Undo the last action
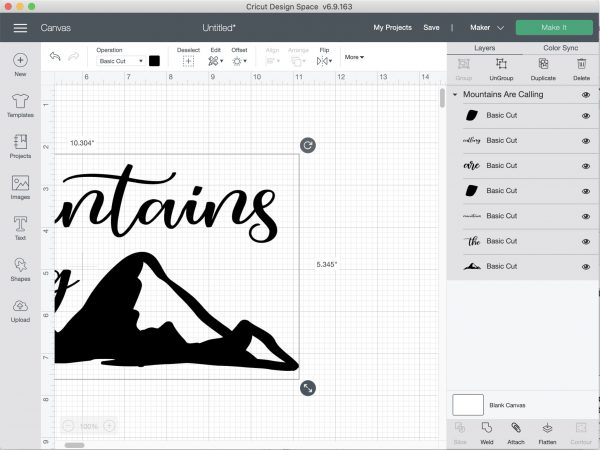This screenshot has width=600, height=450. click(55, 57)
